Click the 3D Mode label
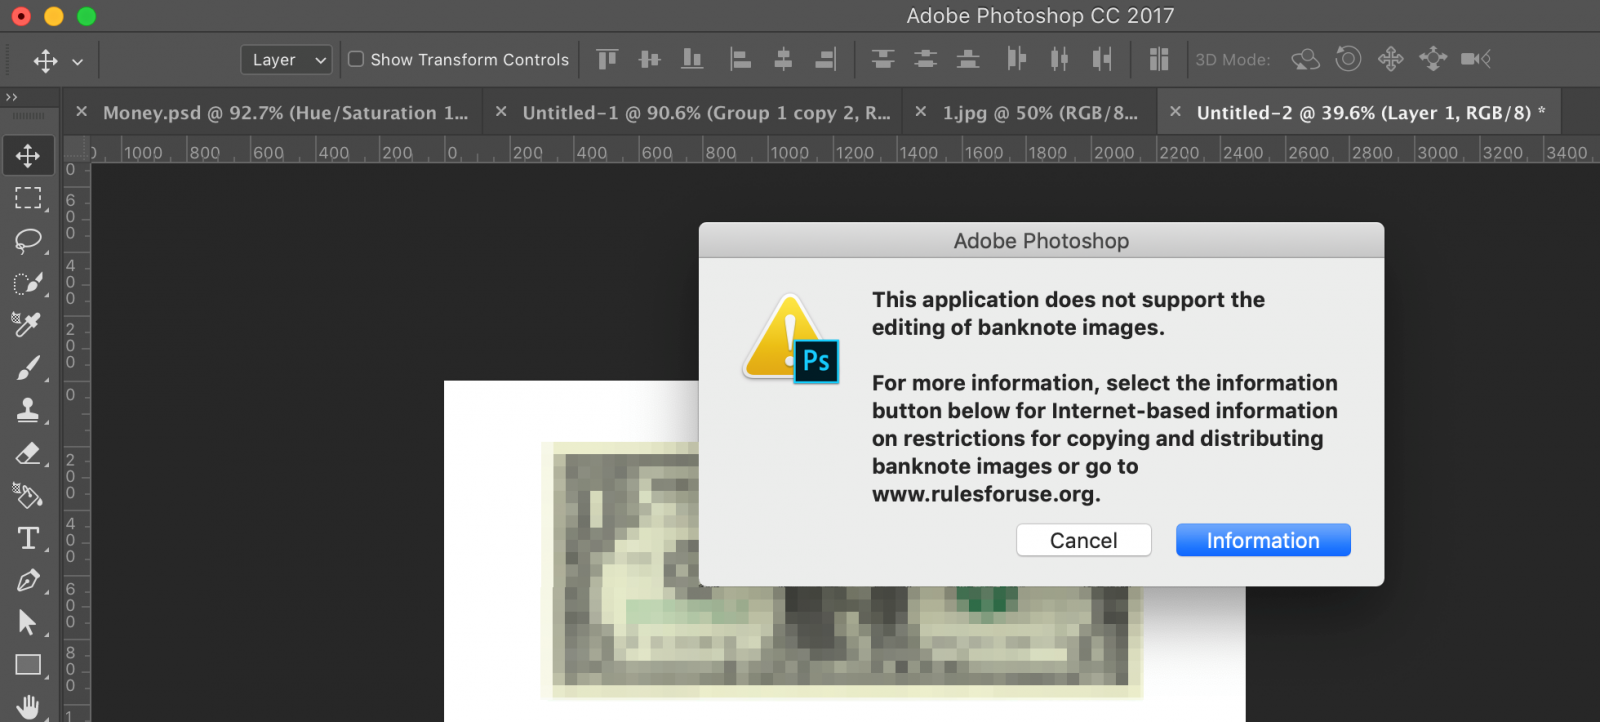The height and width of the screenshot is (722, 1600). coord(1233,60)
